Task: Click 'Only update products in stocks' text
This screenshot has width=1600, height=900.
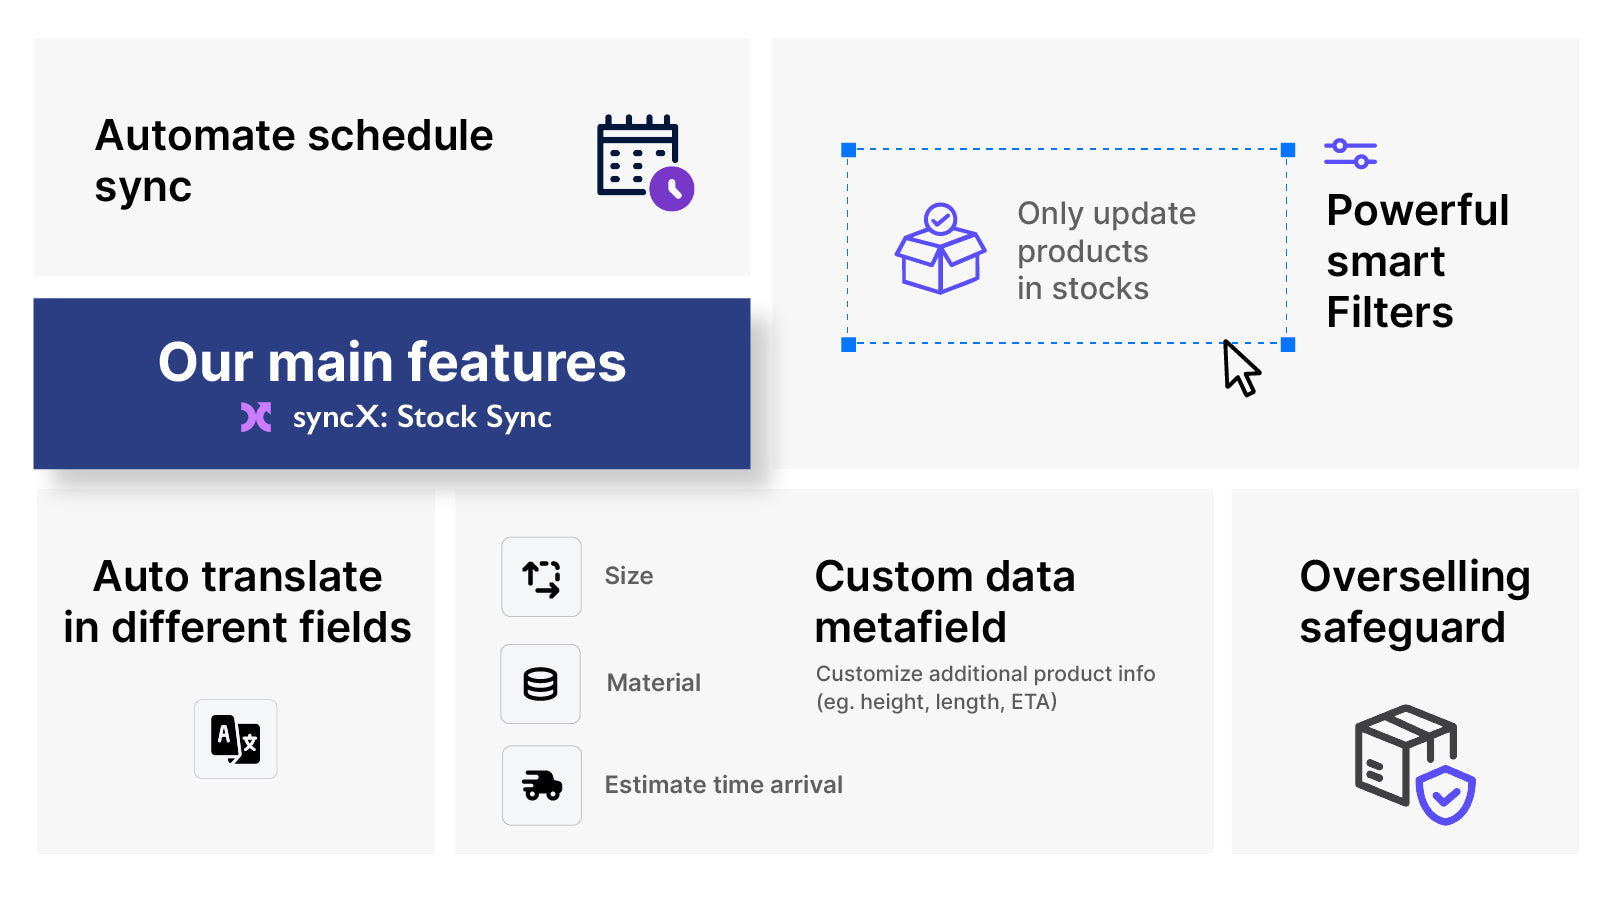Action: [1106, 251]
